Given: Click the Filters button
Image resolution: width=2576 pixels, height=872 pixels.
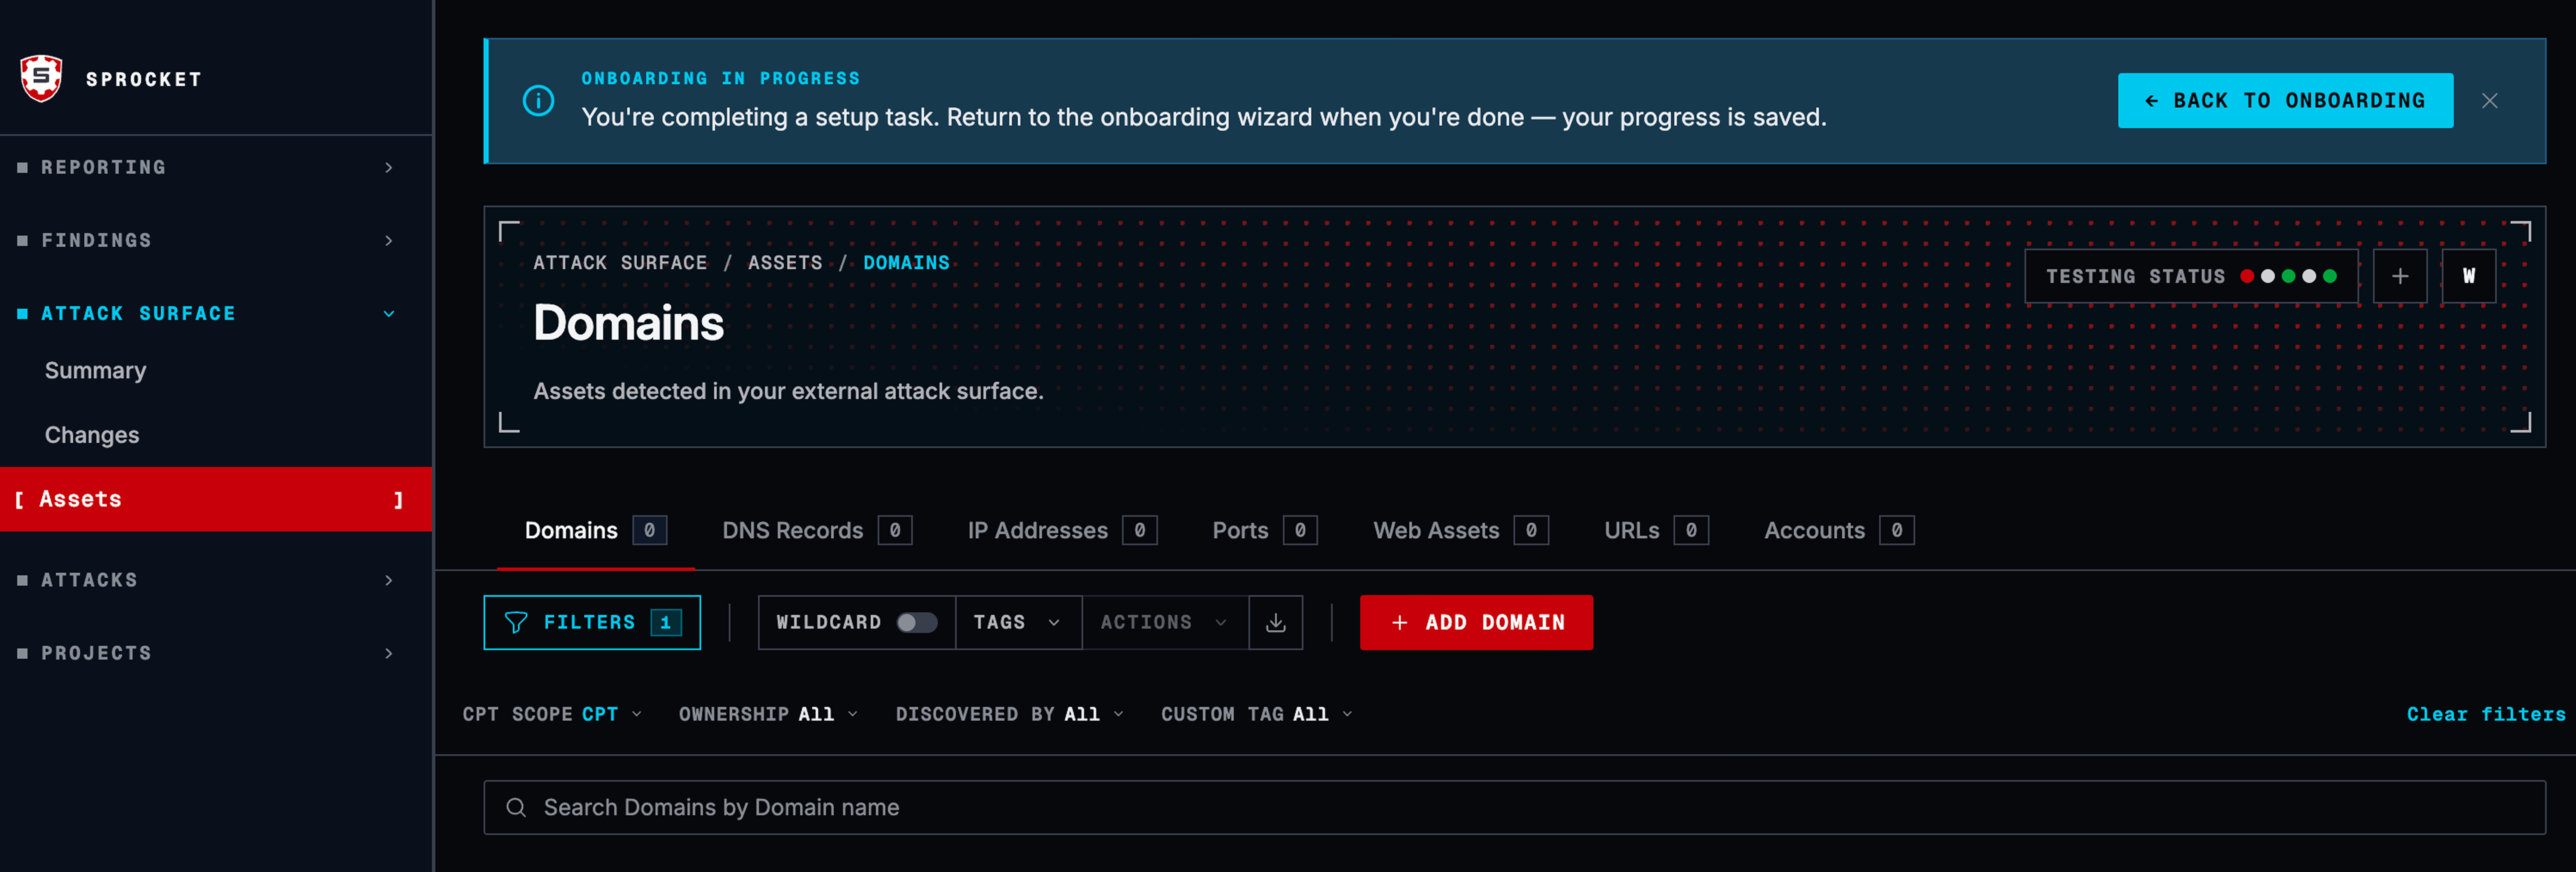Looking at the screenshot, I should click(x=592, y=622).
